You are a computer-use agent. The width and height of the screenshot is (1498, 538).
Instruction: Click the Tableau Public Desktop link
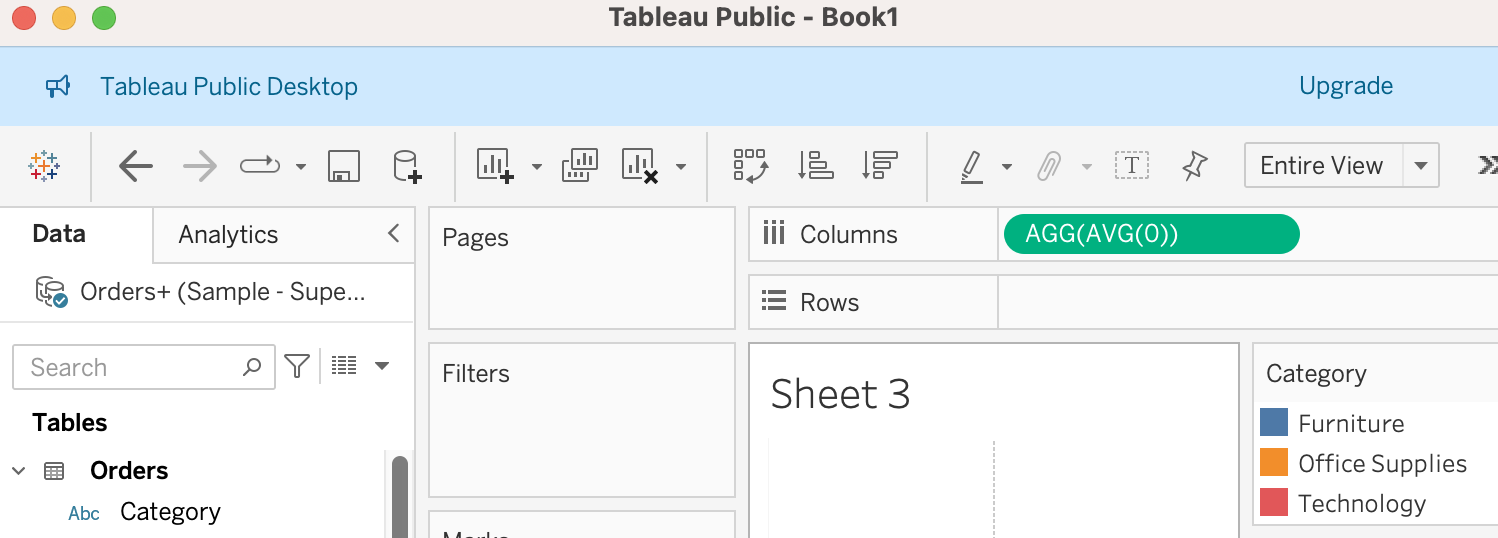pyautogui.click(x=229, y=87)
